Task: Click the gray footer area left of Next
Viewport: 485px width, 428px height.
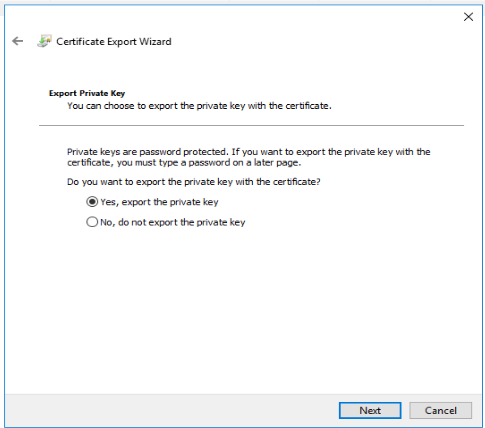Action: [x=172, y=410]
